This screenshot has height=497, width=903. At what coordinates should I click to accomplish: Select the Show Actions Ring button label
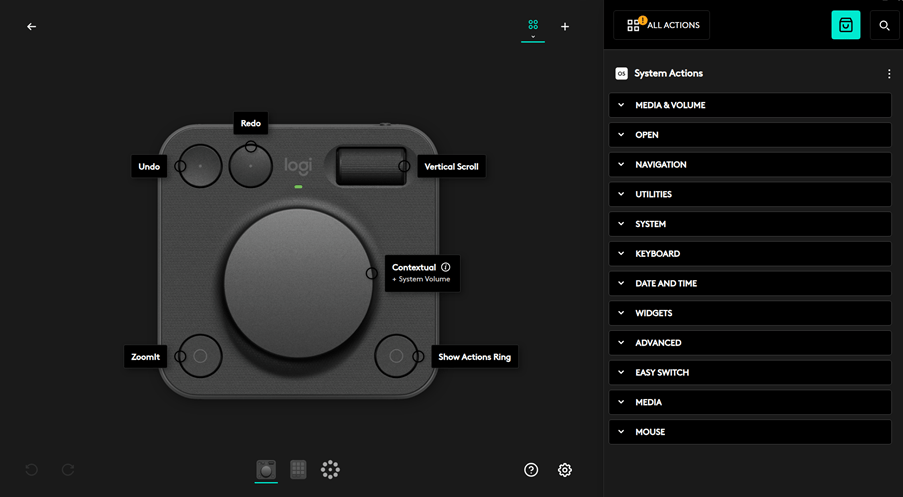tap(474, 357)
